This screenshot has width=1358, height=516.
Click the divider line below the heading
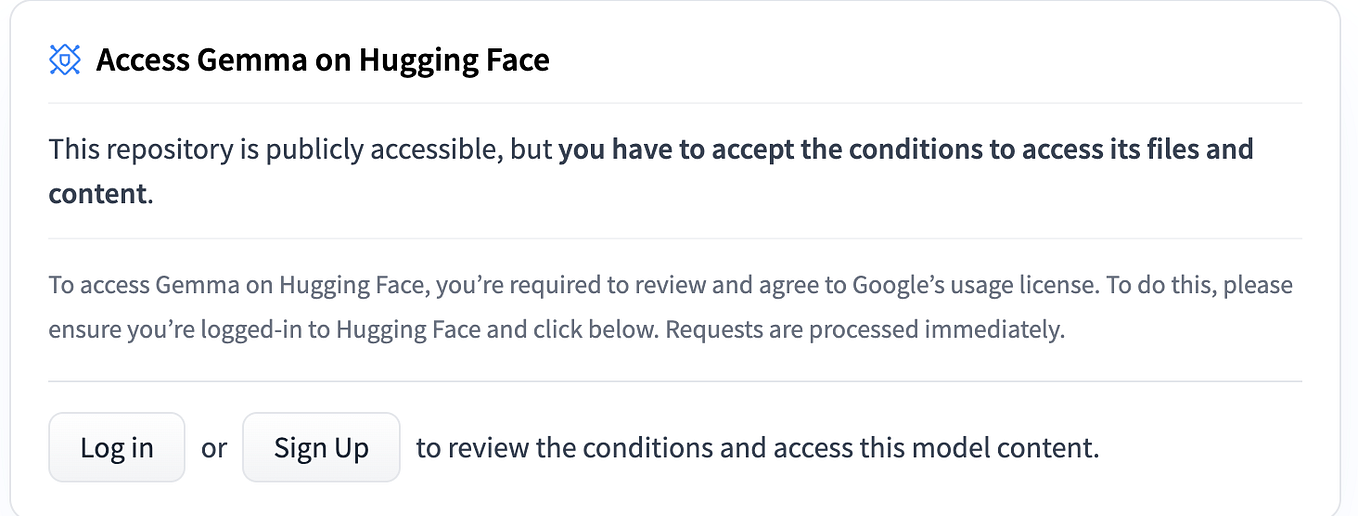(675, 103)
